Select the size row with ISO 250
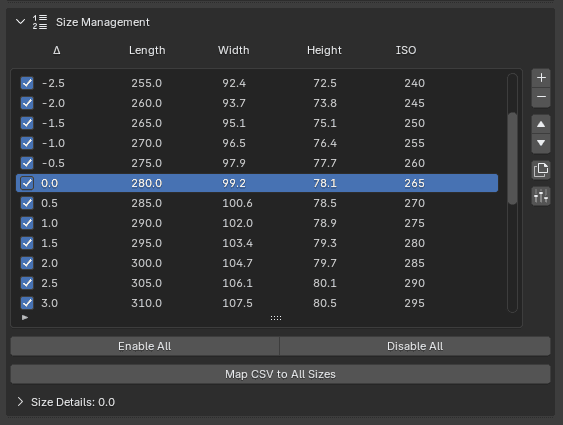 click(257, 123)
